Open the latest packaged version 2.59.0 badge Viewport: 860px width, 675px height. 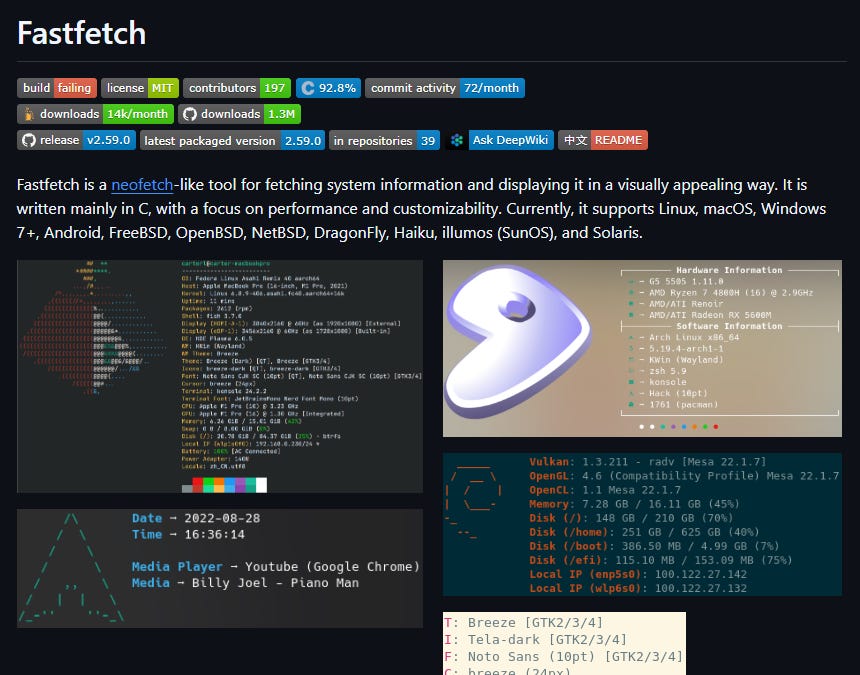[x=233, y=140]
